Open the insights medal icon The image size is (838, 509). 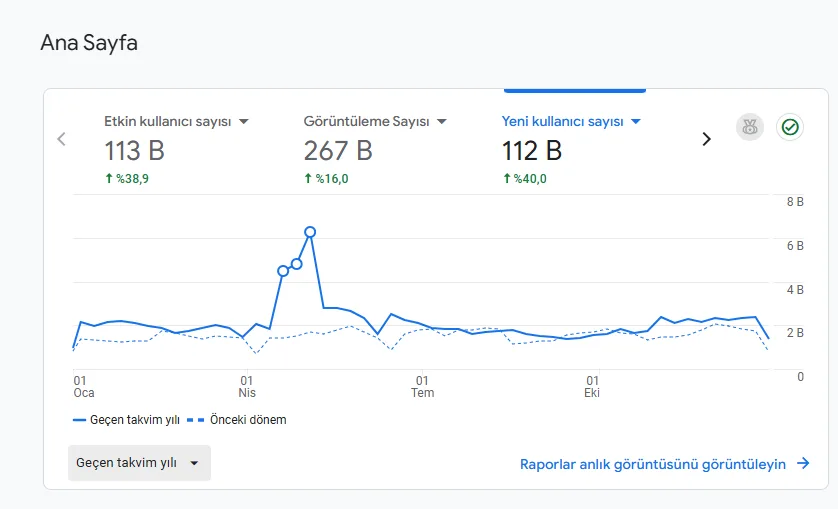(750, 127)
